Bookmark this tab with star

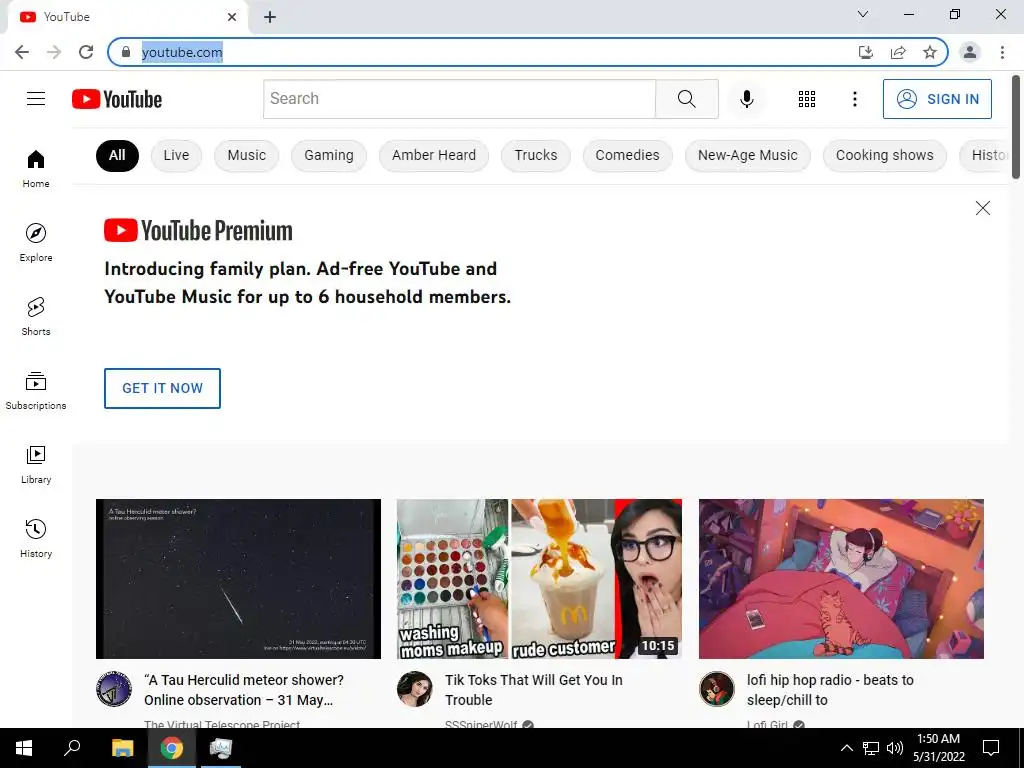click(929, 52)
